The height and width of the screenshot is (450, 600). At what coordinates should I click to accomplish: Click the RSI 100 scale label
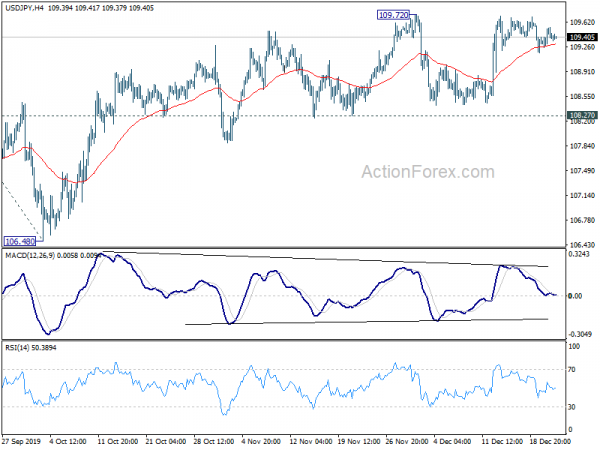tap(574, 347)
